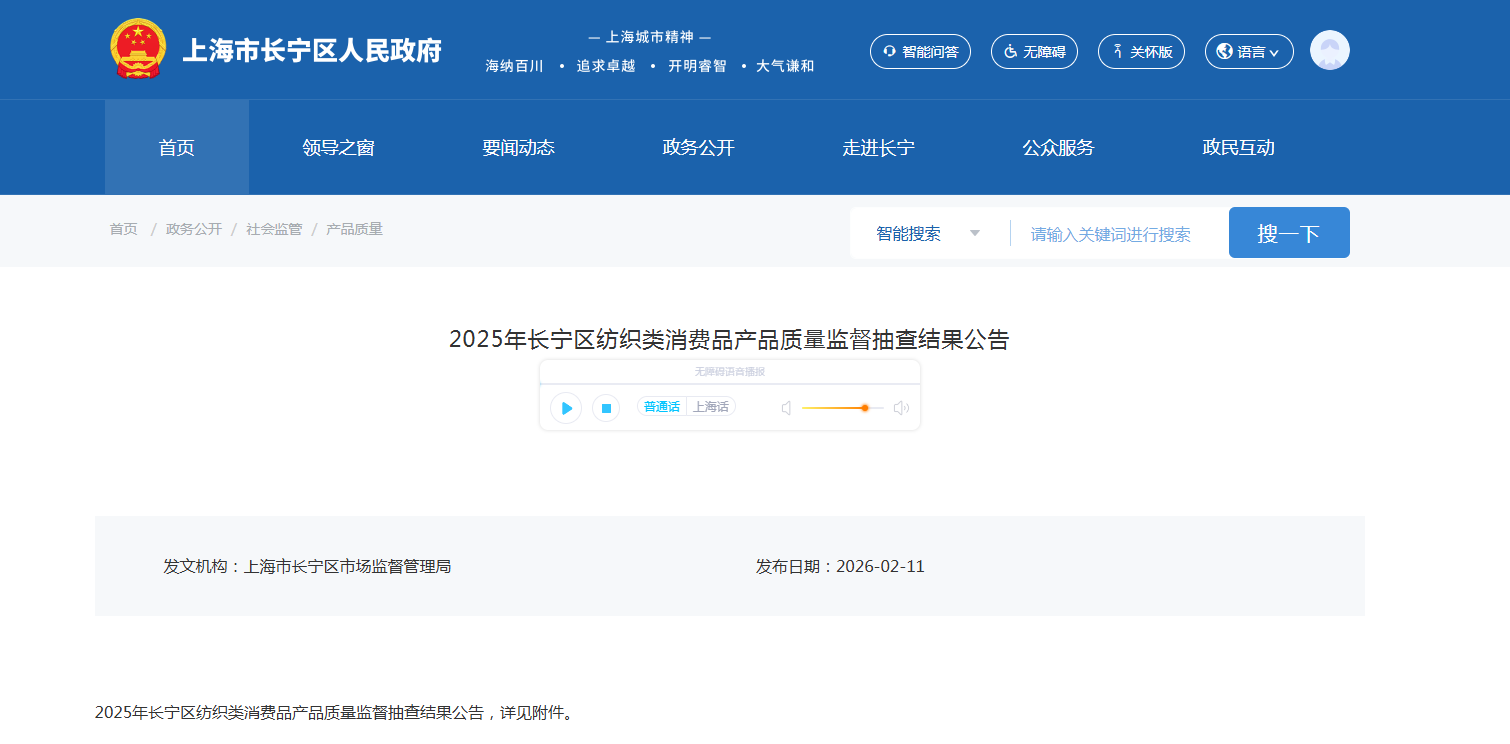Screen dimensions: 1510x744
Task: Open the 政民互动 navigation item
Action: tap(1239, 148)
